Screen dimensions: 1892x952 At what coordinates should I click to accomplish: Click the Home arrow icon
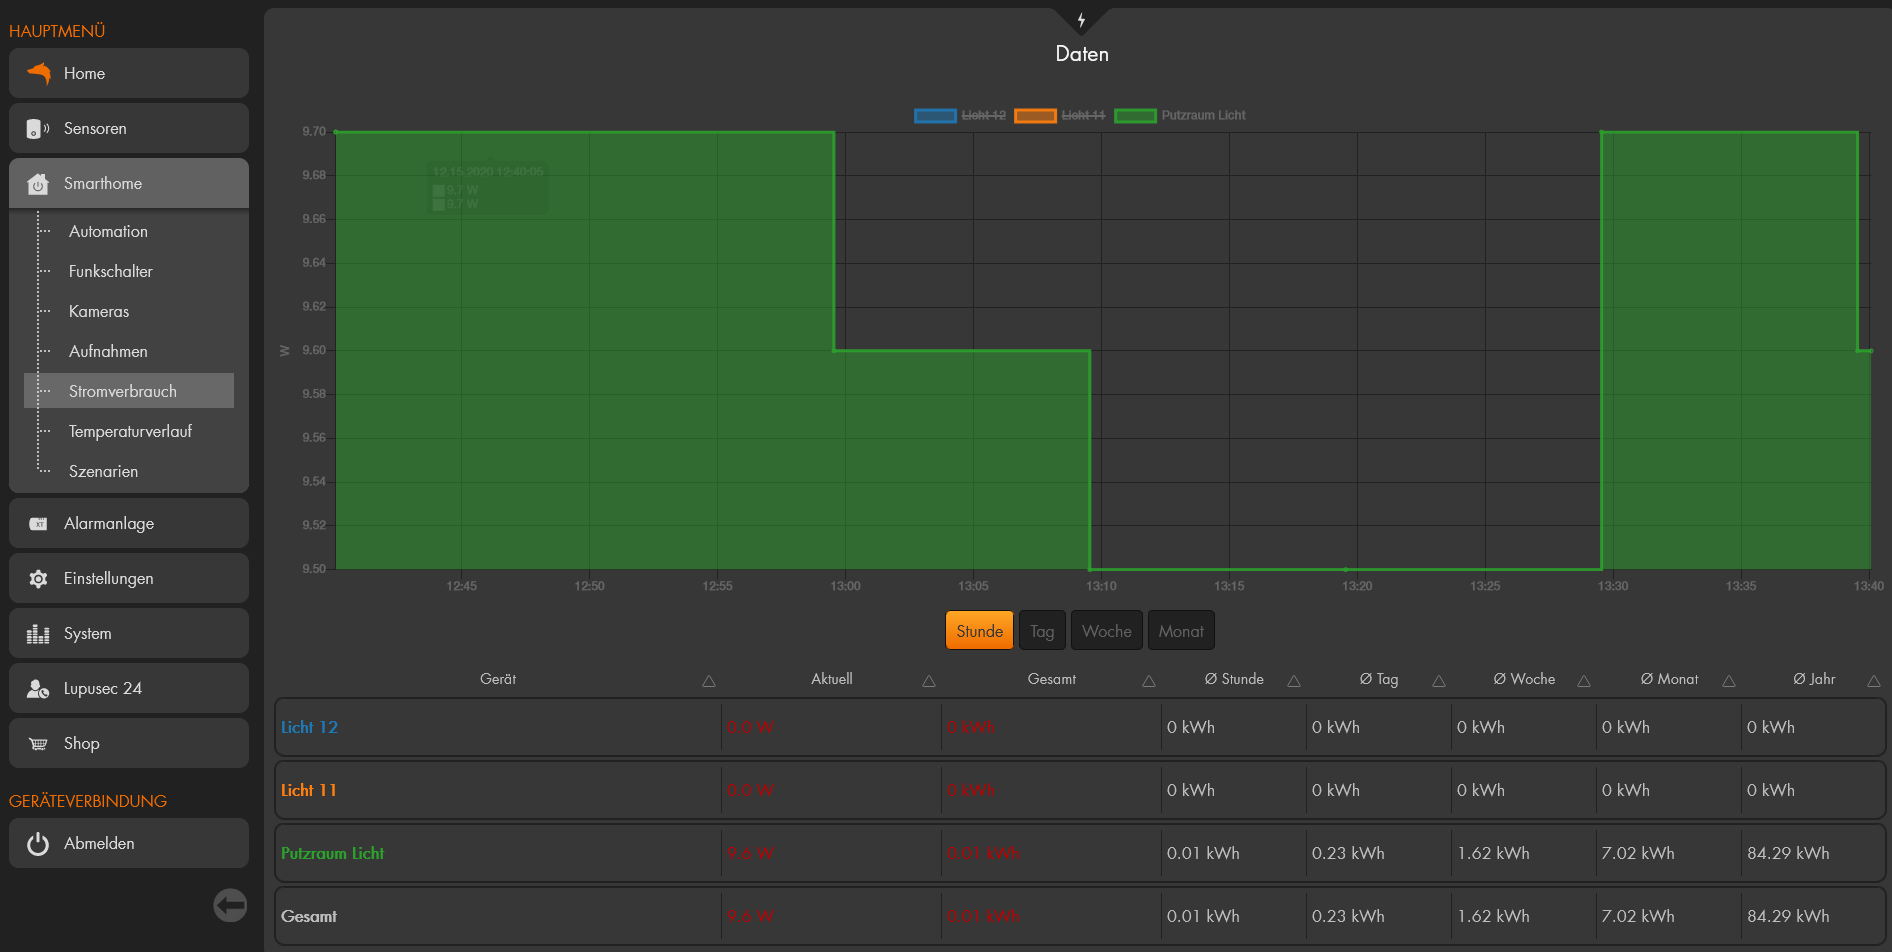click(38, 73)
